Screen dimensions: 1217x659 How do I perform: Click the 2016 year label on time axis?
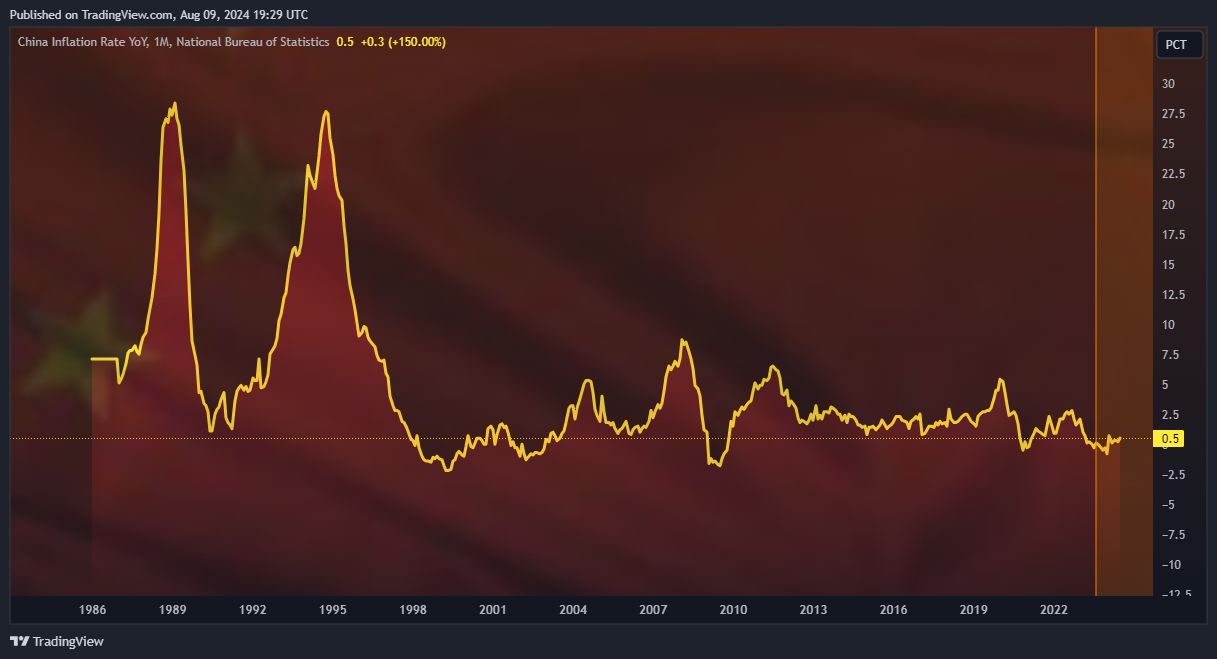pos(893,610)
